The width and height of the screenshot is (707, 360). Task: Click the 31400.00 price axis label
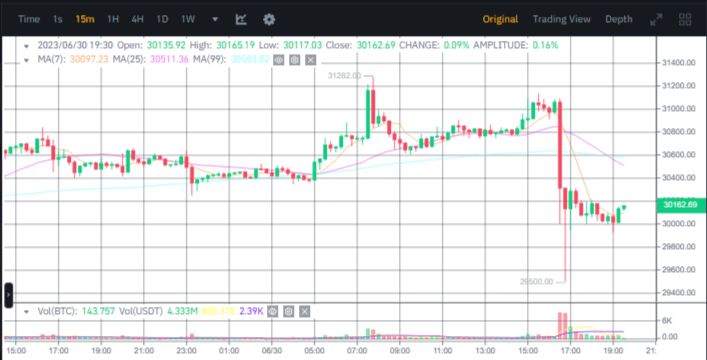[678, 63]
